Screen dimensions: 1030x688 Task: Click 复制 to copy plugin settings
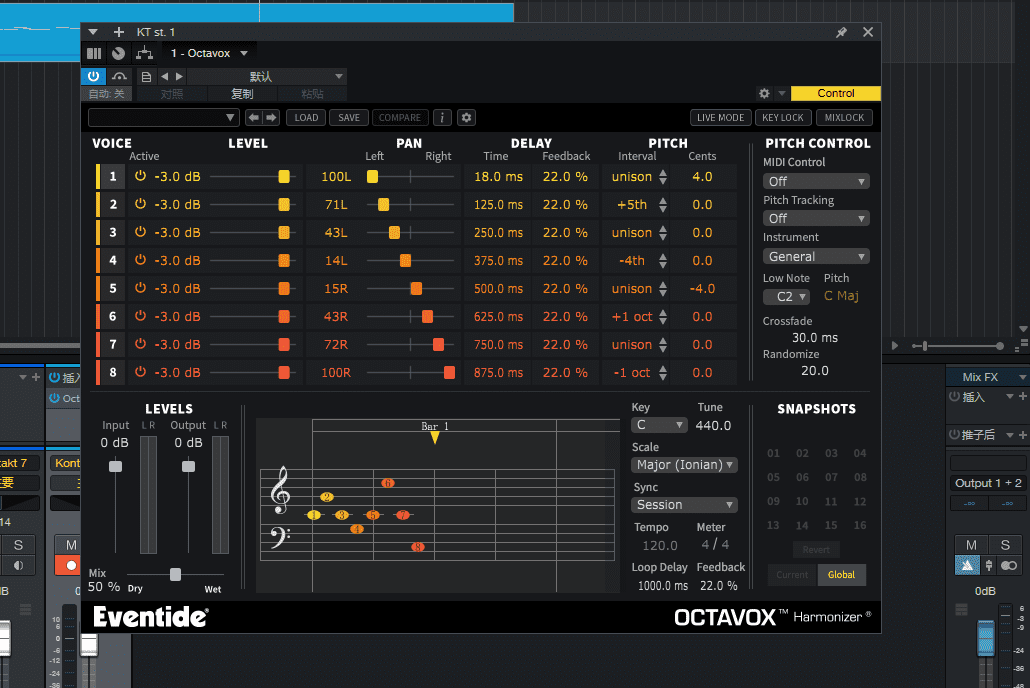pos(242,94)
